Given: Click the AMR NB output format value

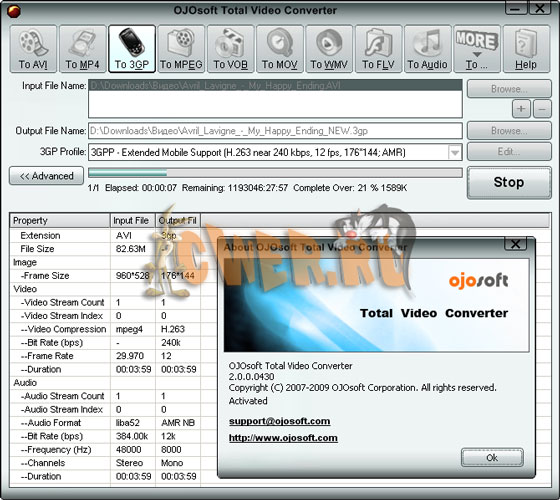Looking at the screenshot, I should pos(178,423).
